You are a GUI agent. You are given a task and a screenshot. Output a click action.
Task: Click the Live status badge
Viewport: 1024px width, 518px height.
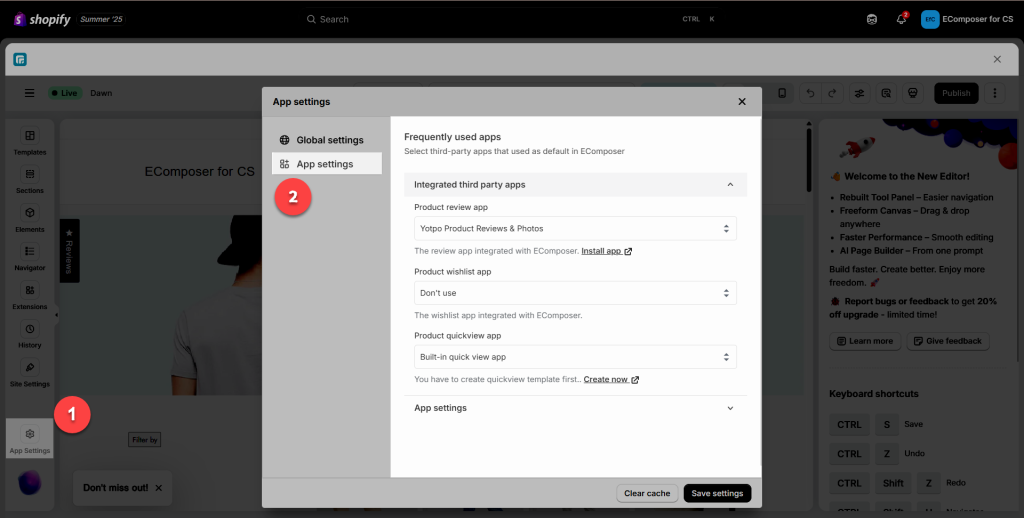[x=65, y=93]
